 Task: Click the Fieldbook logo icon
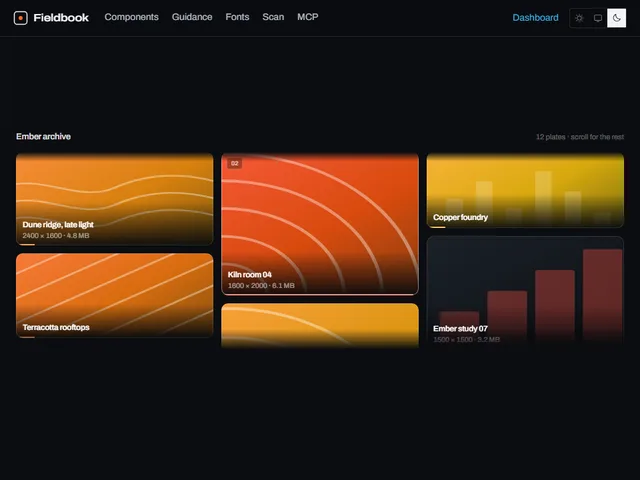tap(20, 18)
